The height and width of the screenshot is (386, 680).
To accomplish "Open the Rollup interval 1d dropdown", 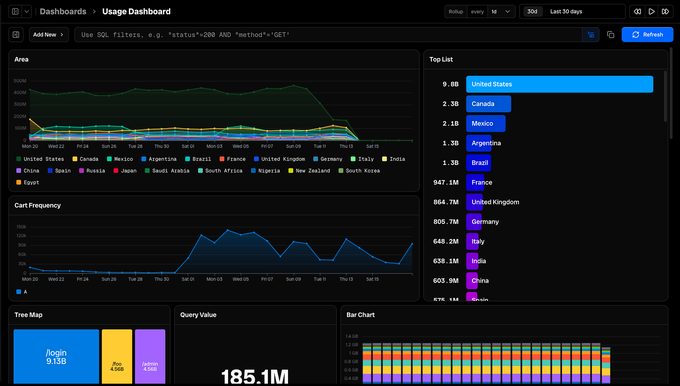I will [501, 12].
